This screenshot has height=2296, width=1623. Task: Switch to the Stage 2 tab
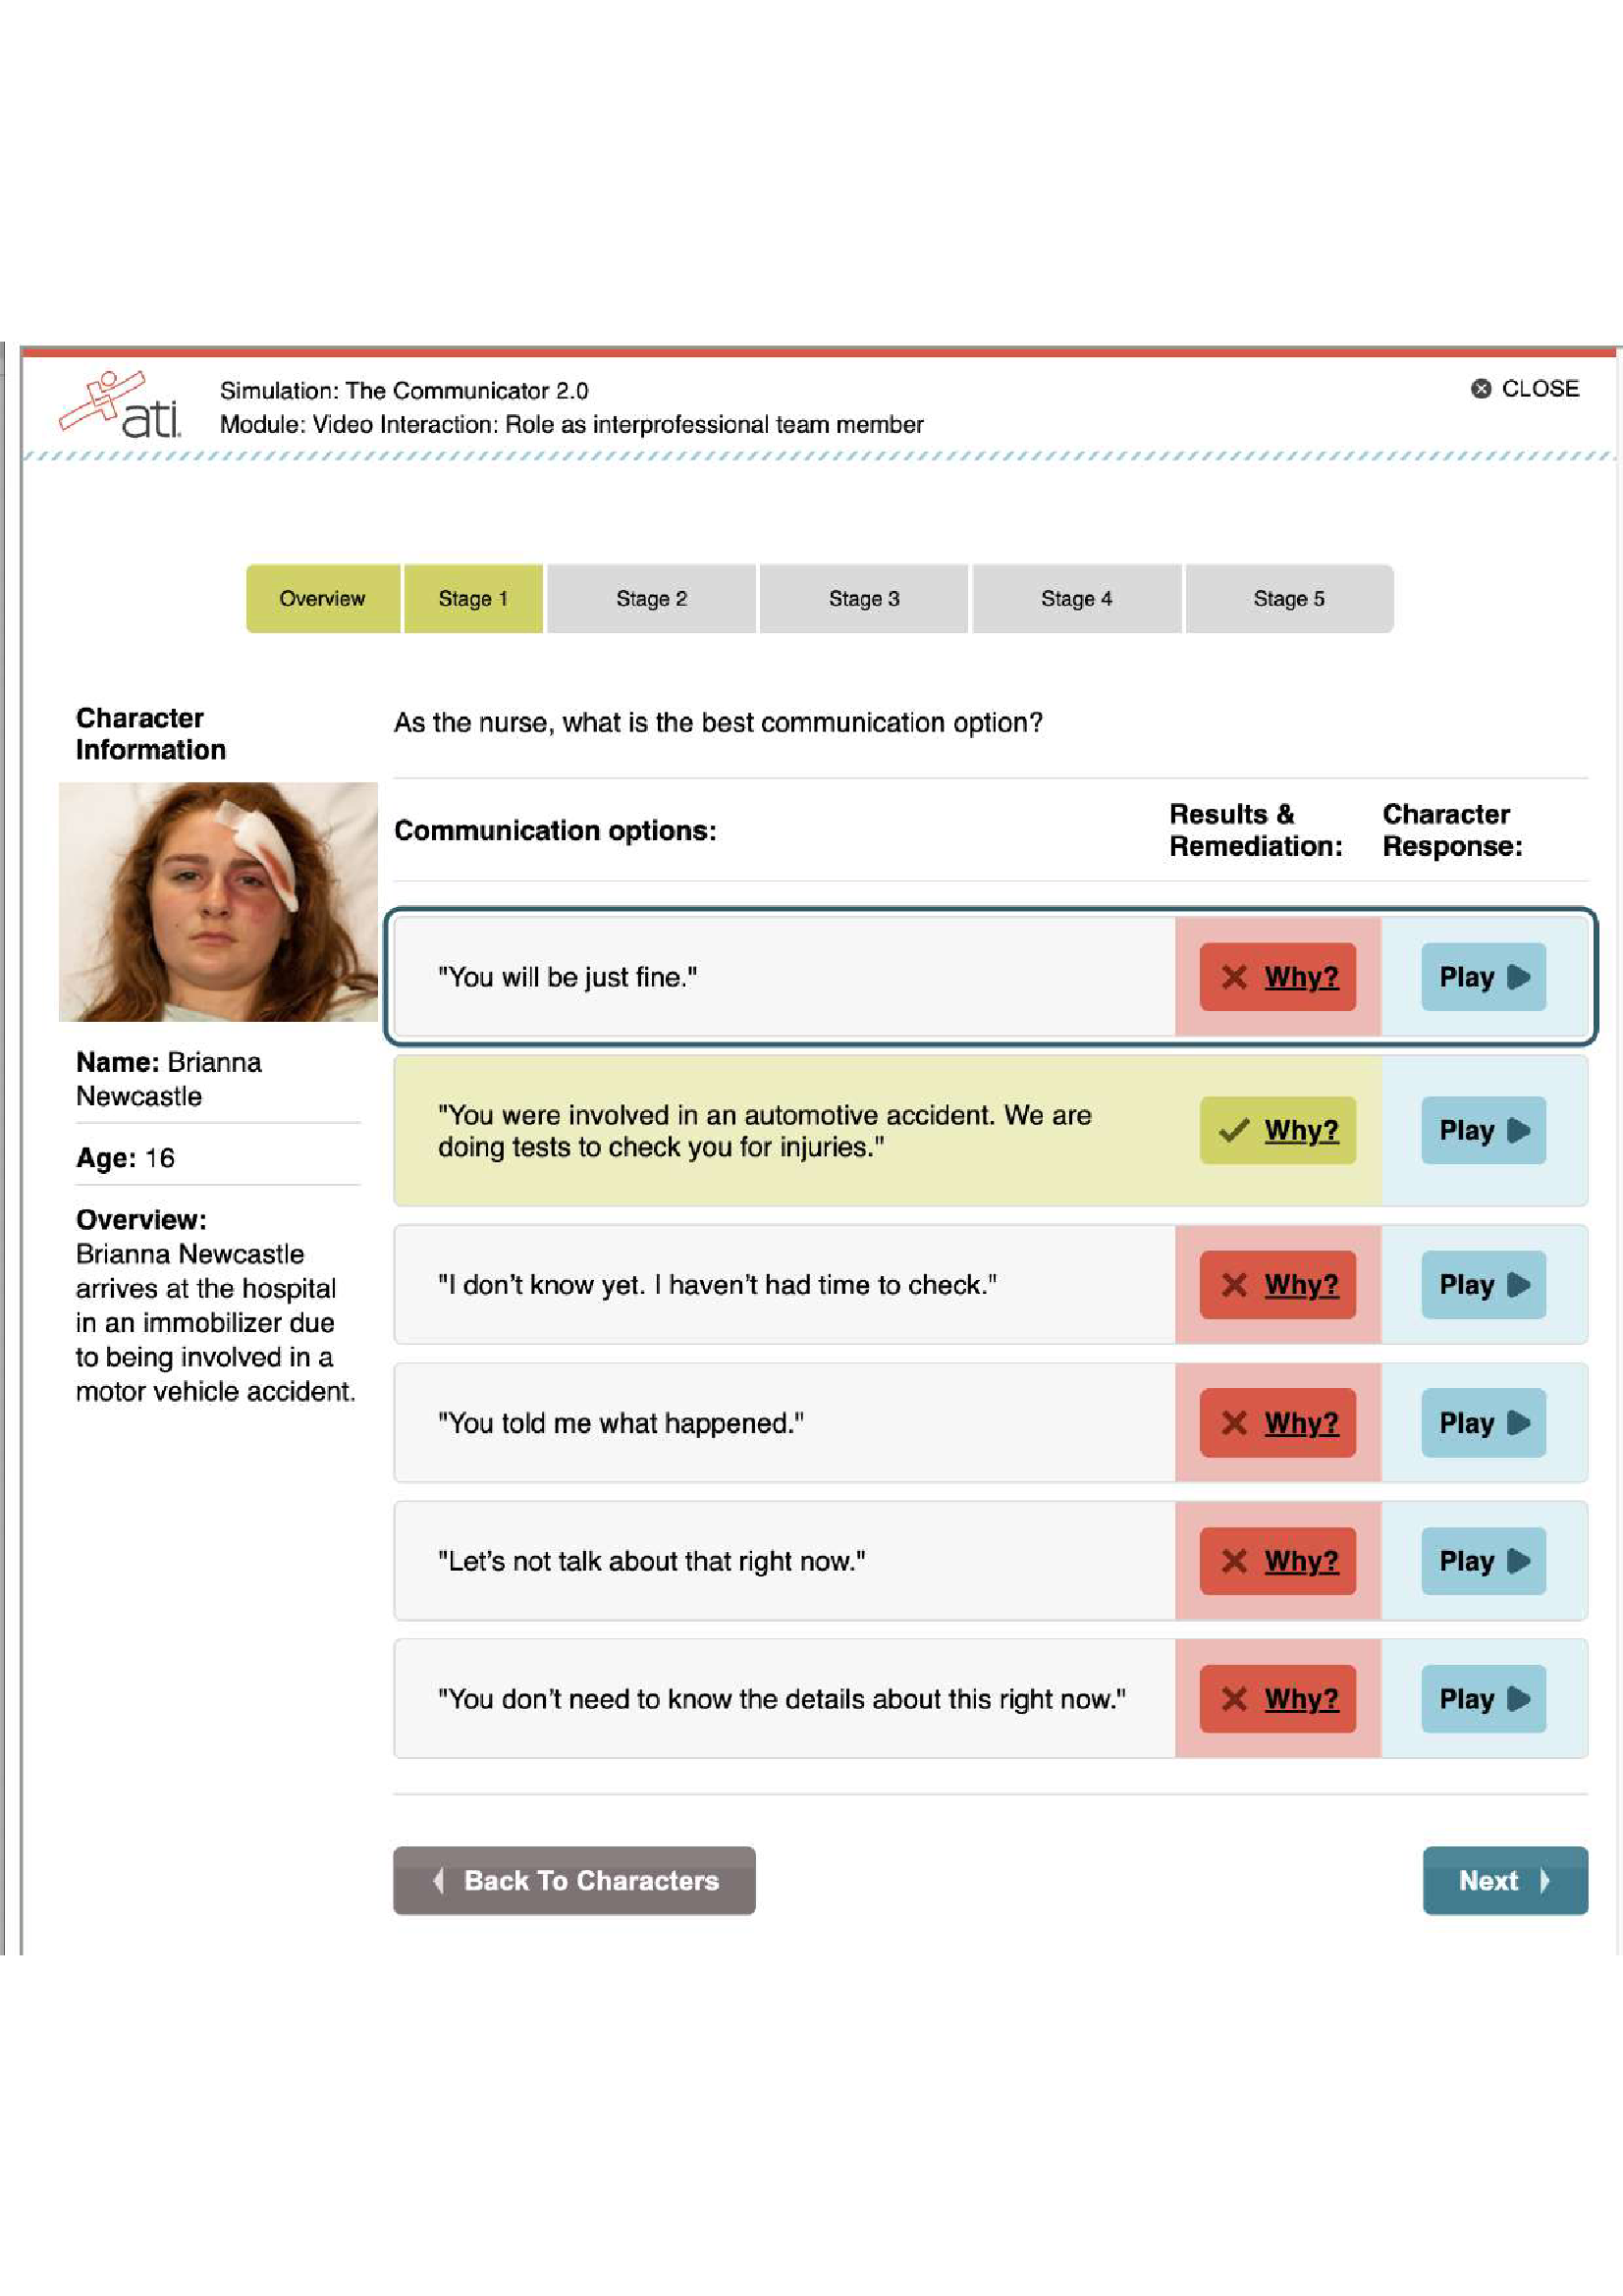[651, 599]
